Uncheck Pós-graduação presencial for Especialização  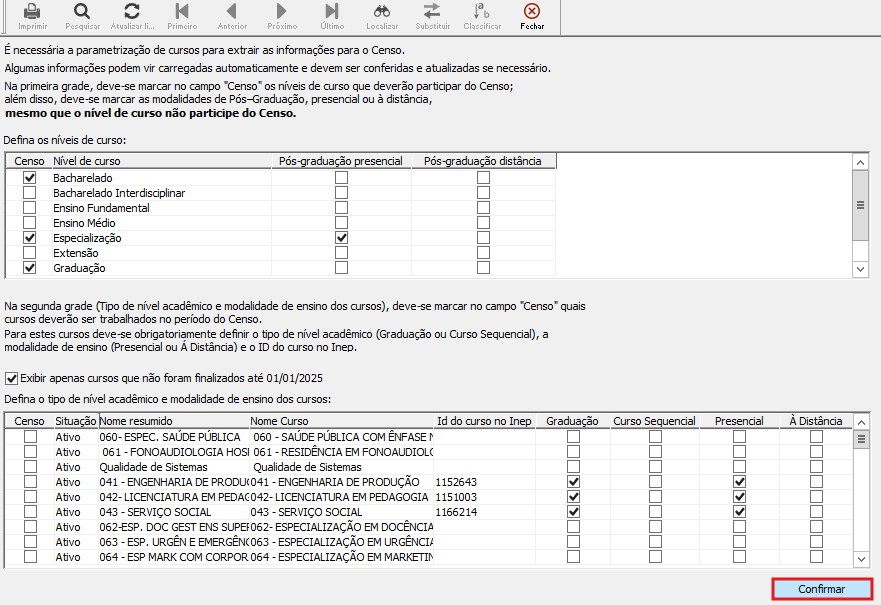[341, 238]
